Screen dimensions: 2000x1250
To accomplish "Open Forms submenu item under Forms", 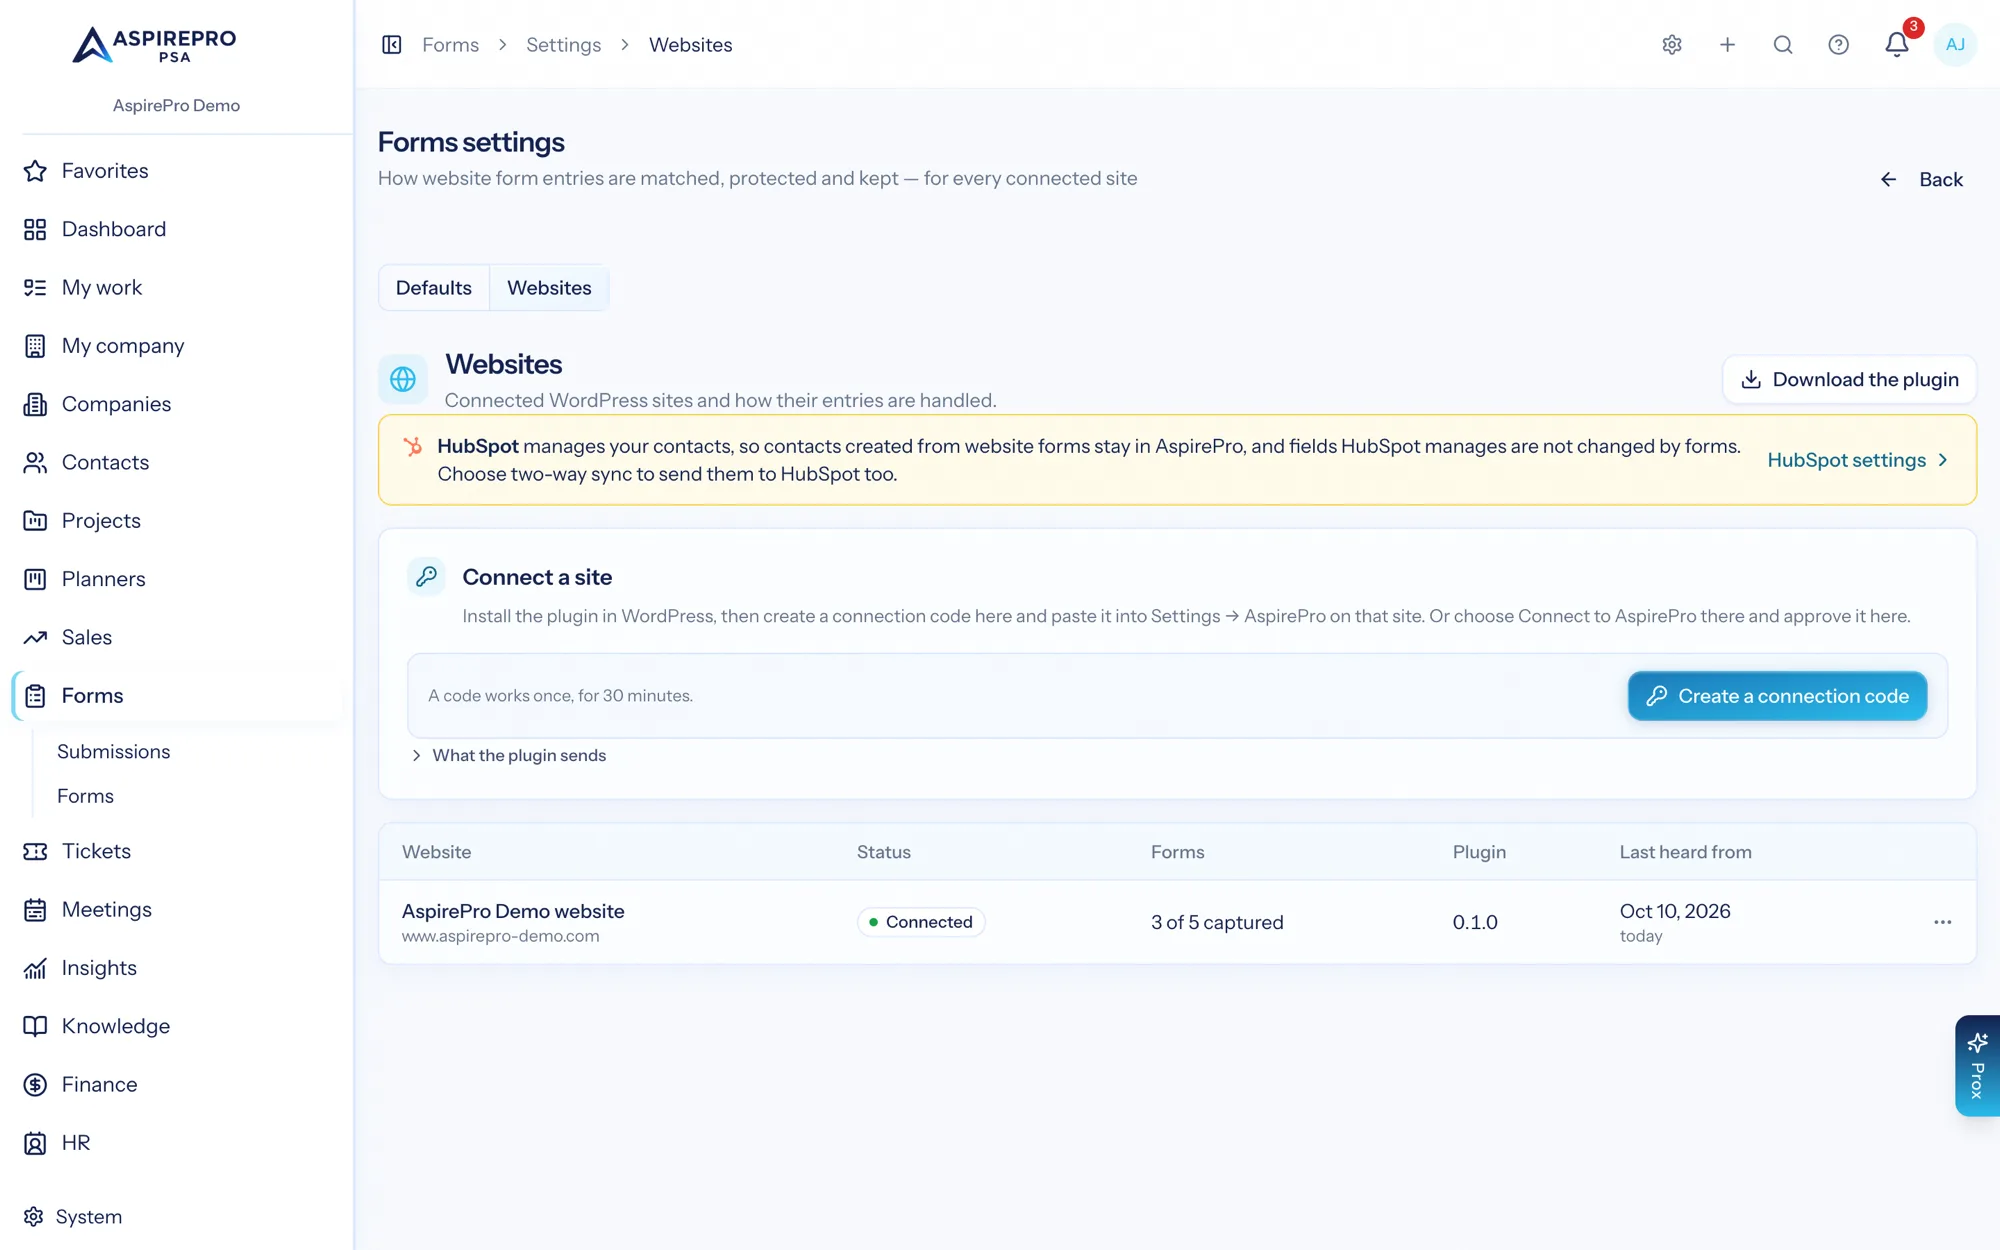I will 86,797.
